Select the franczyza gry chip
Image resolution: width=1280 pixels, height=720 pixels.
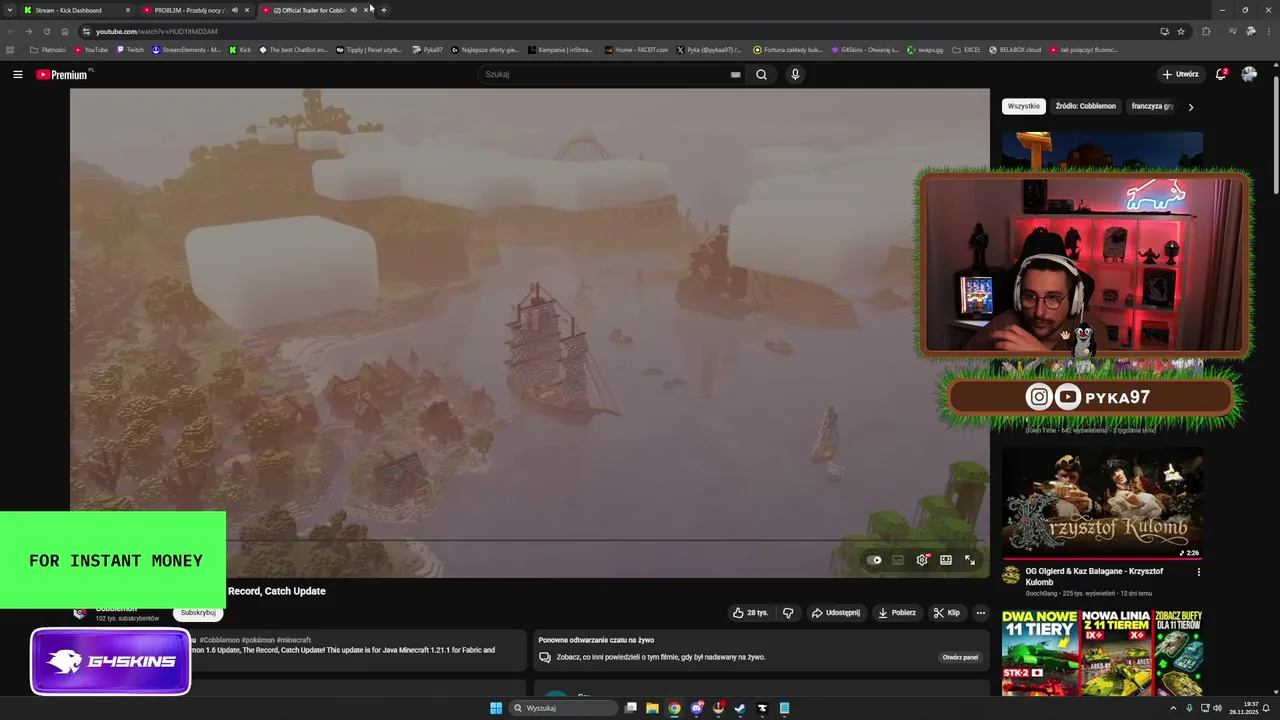(x=1152, y=106)
